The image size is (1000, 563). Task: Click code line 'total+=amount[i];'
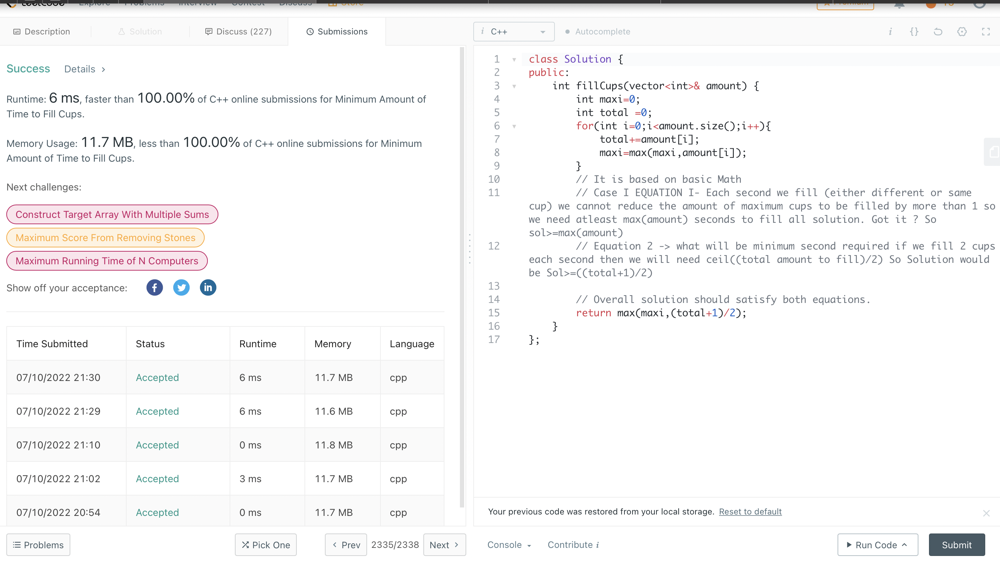tap(649, 140)
